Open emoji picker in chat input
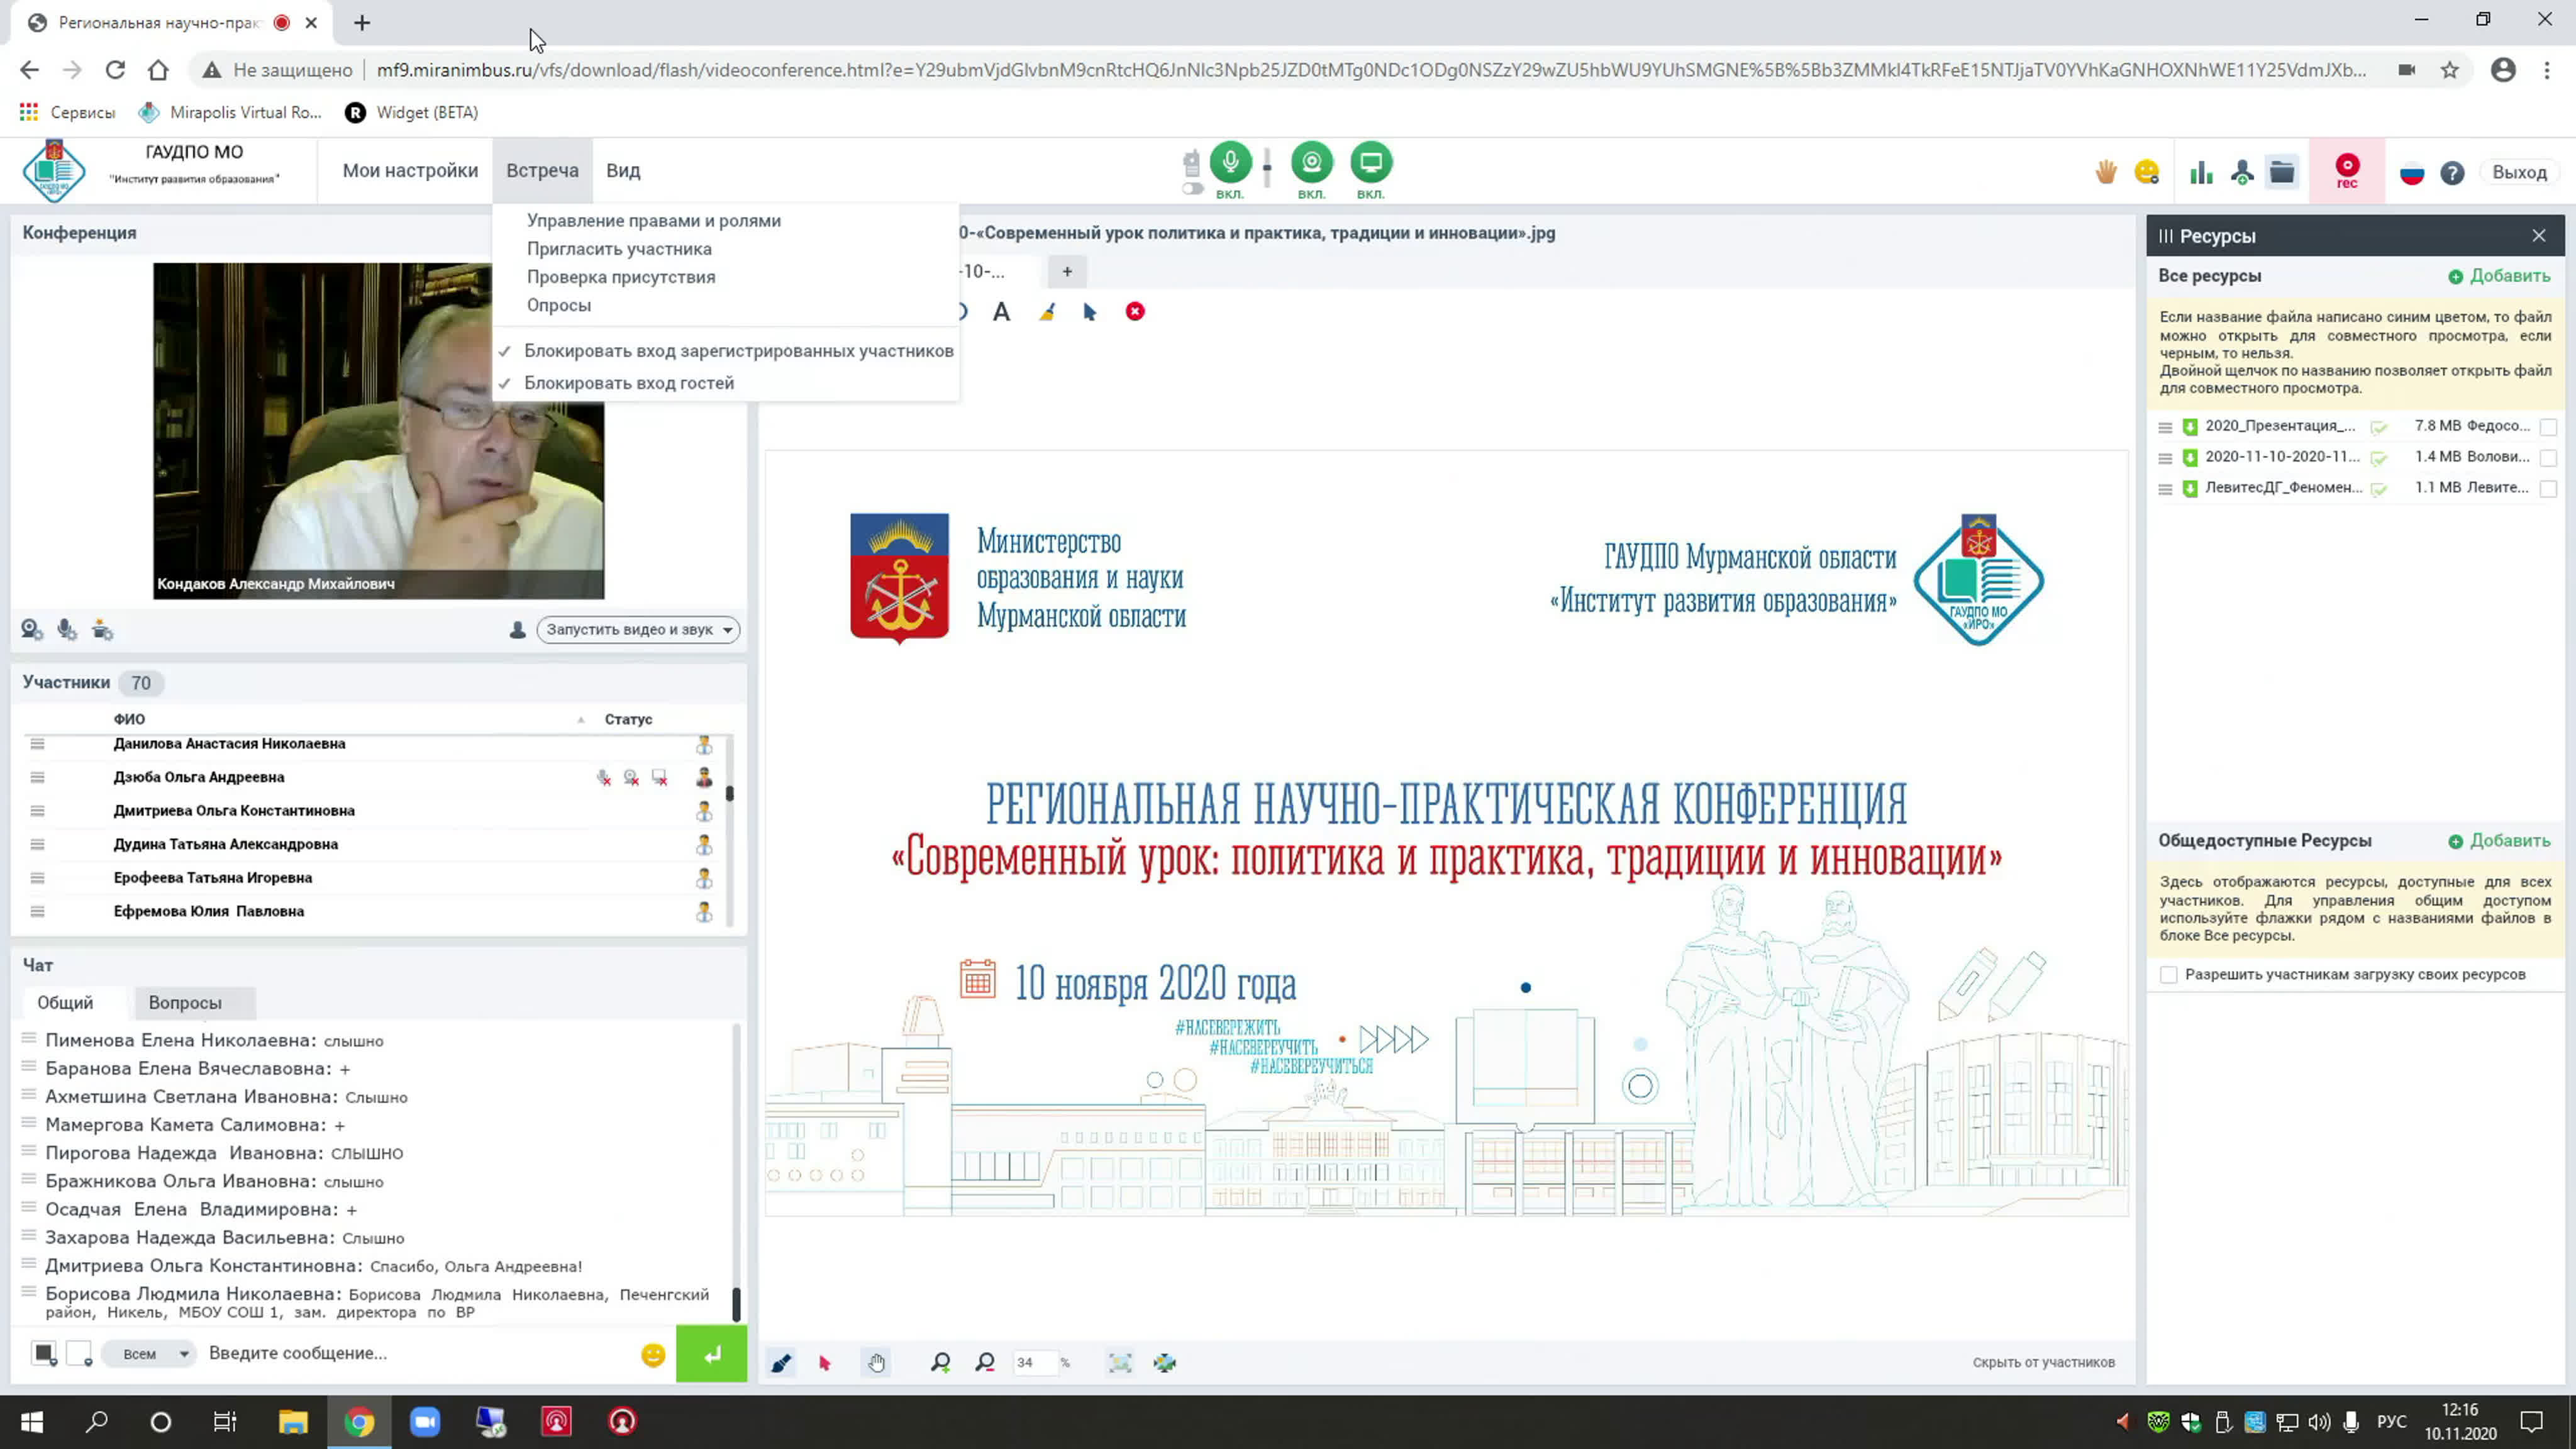Image resolution: width=2576 pixels, height=1449 pixels. [x=653, y=1354]
